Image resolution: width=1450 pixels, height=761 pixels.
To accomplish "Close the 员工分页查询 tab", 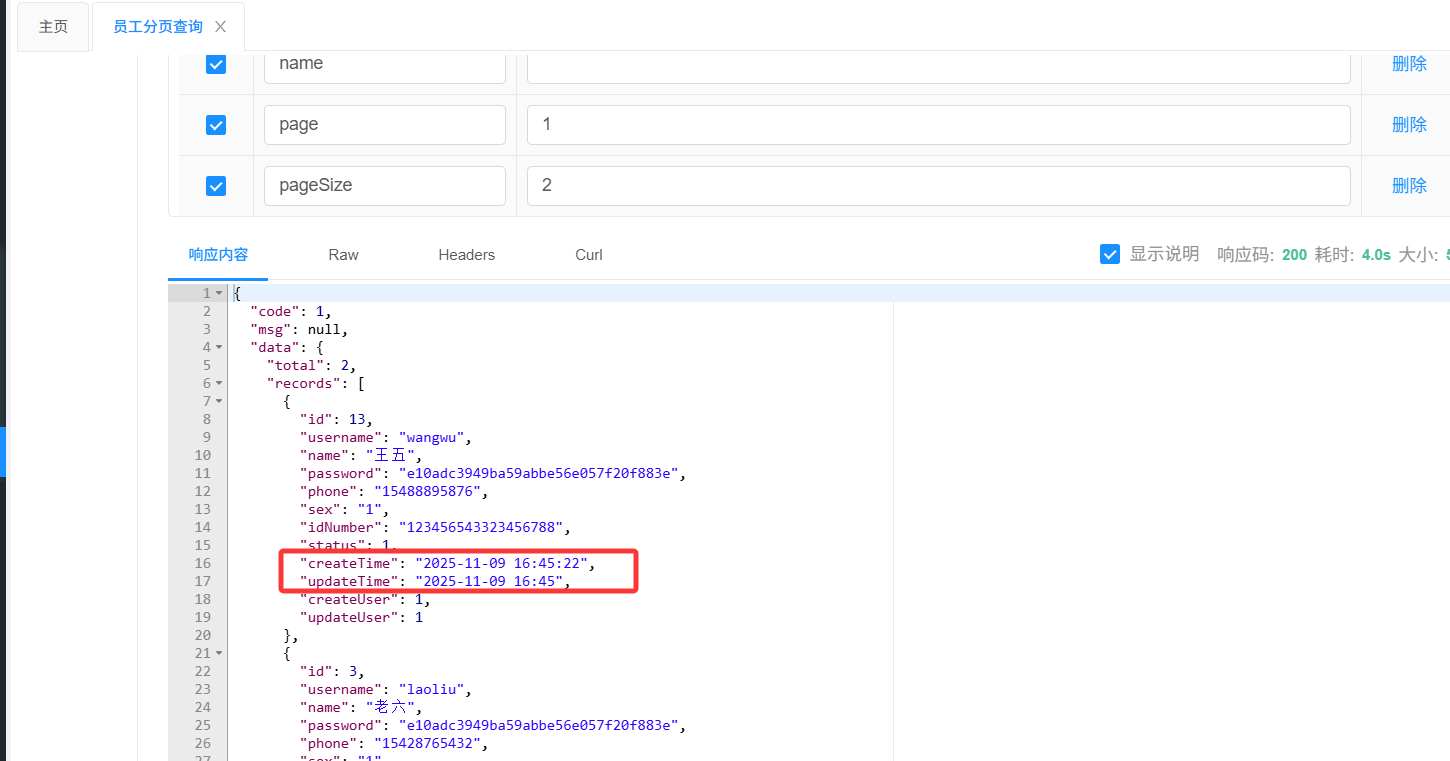I will coord(221,27).
